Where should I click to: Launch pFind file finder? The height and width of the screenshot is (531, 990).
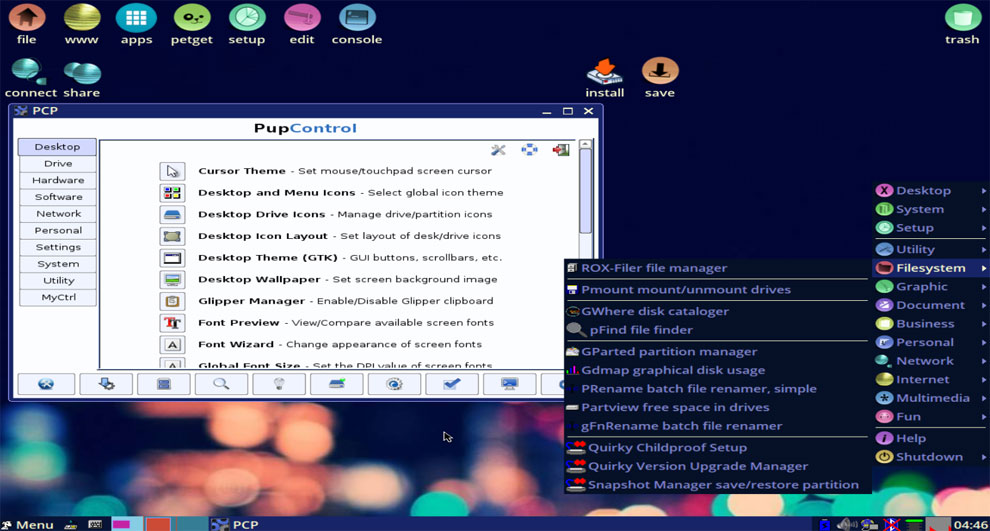coord(717,330)
